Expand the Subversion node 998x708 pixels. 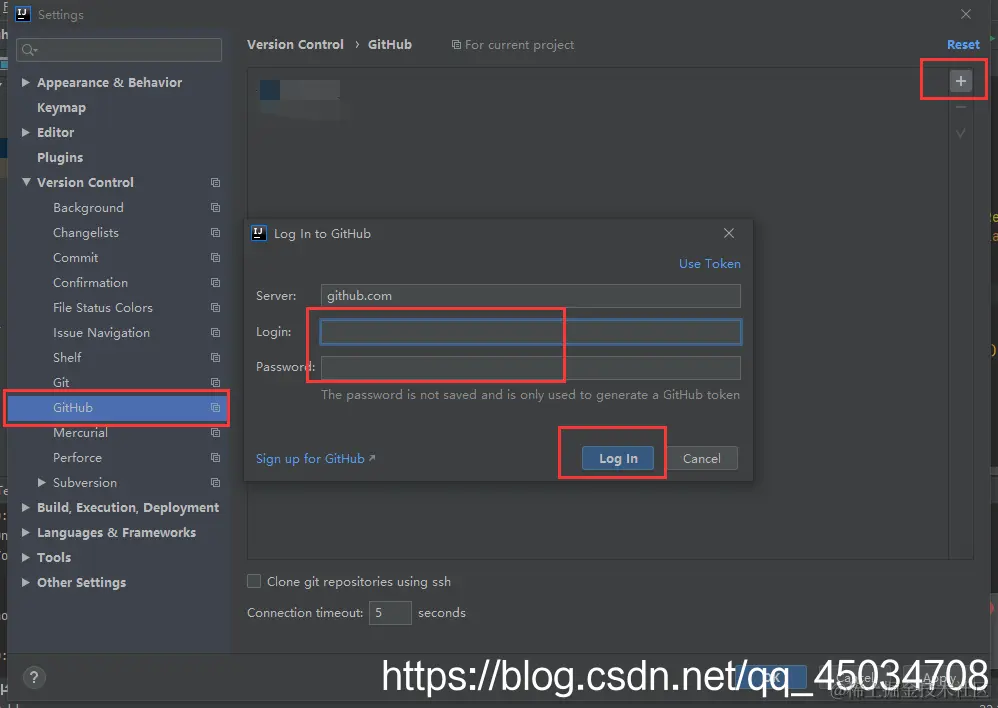pos(41,483)
